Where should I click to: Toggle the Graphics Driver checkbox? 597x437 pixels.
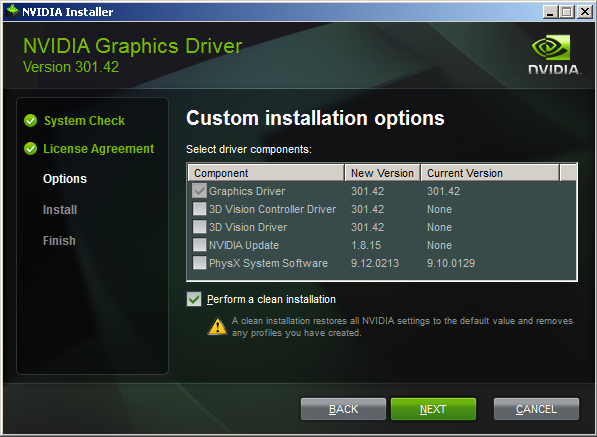click(x=200, y=191)
